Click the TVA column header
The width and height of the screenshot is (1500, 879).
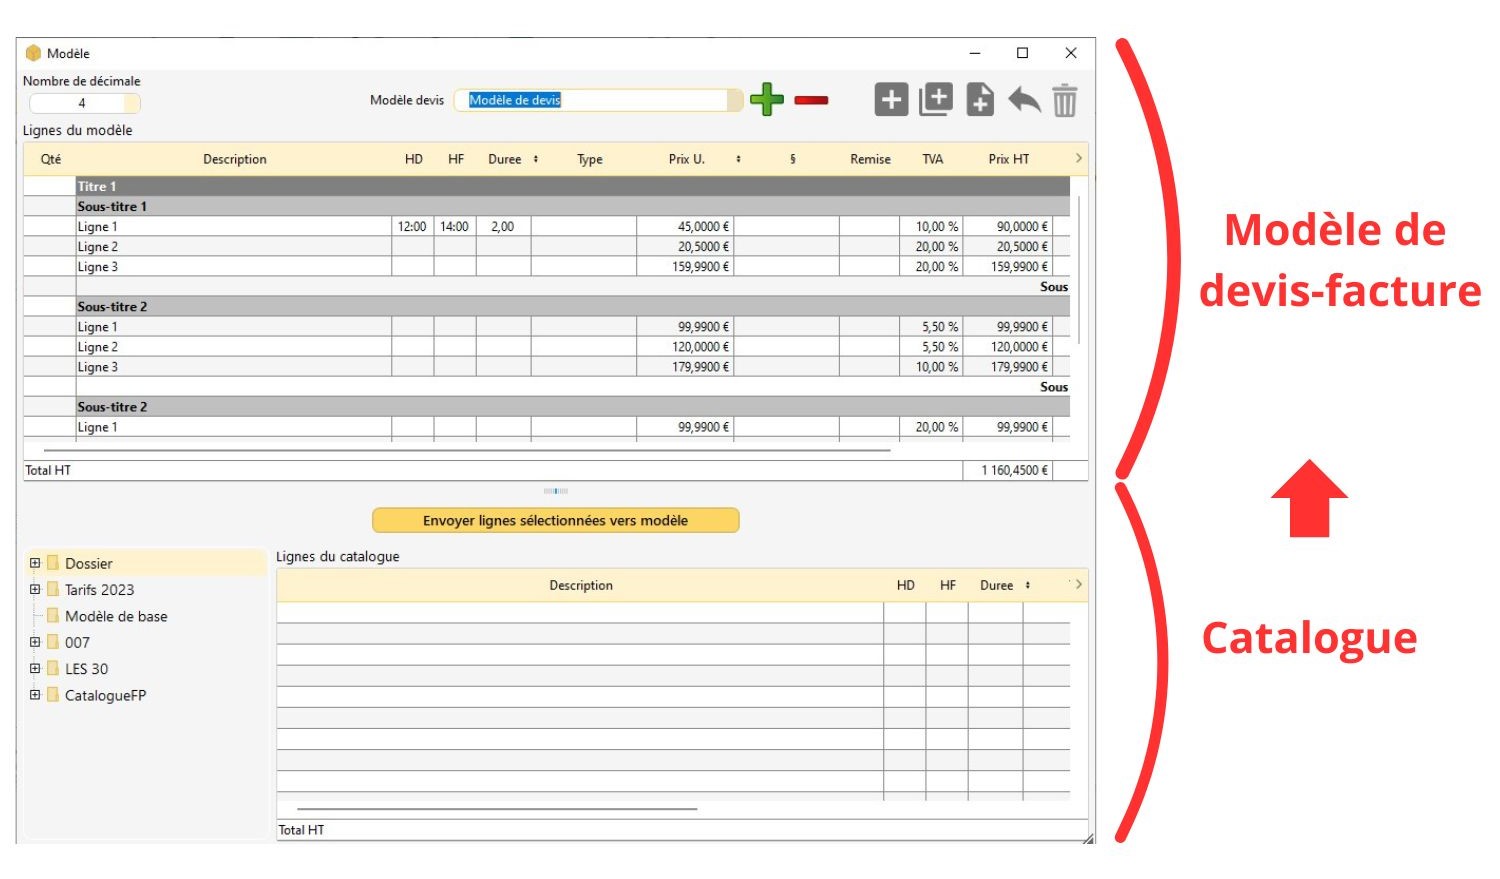[932, 159]
